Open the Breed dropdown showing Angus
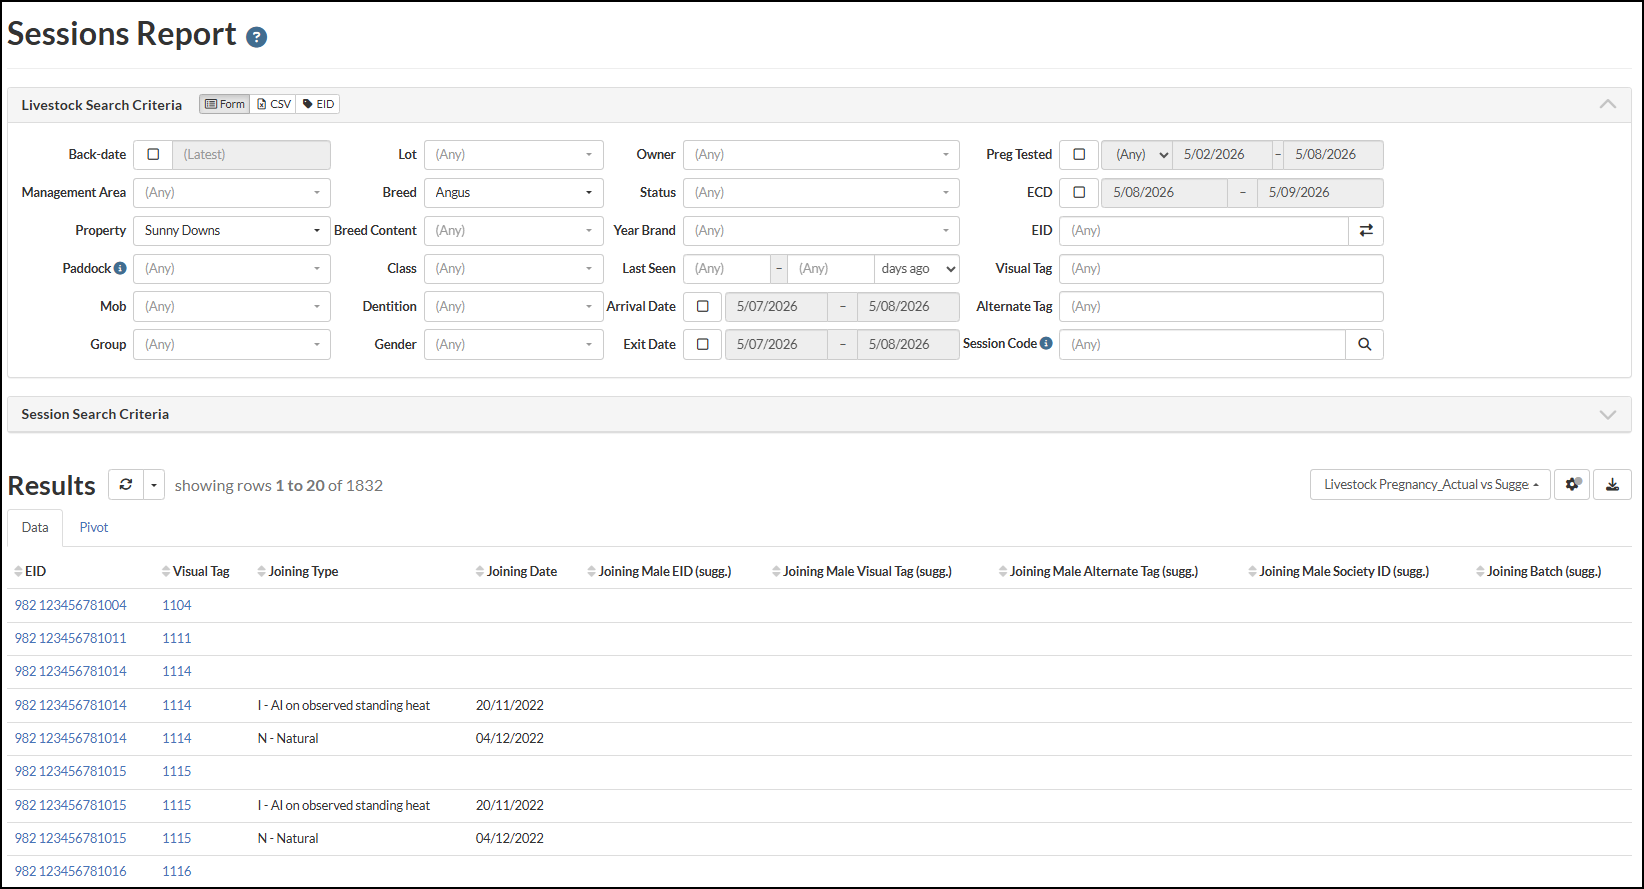Viewport: 1644px width, 889px height. coord(514,193)
